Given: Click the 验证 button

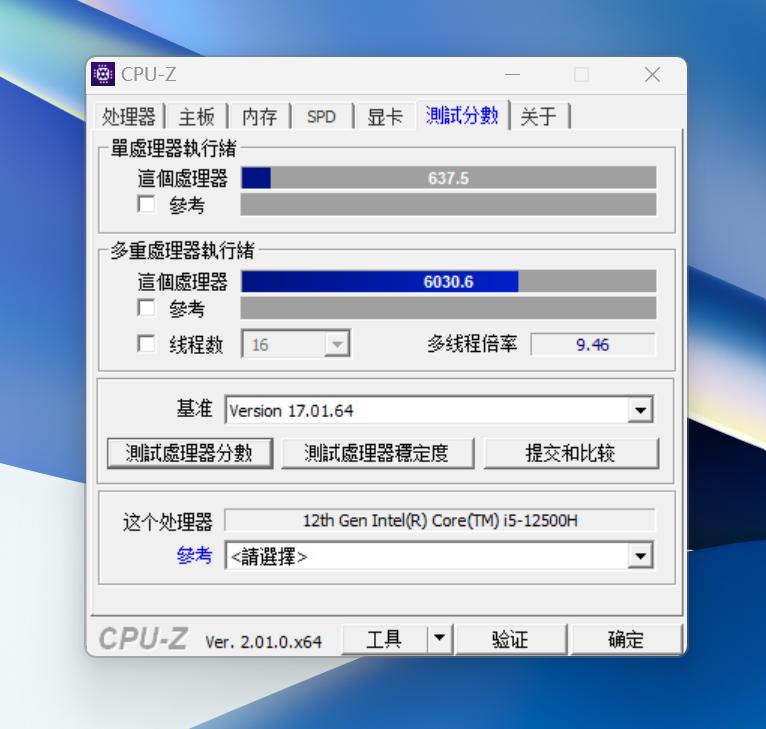Looking at the screenshot, I should tap(510, 639).
